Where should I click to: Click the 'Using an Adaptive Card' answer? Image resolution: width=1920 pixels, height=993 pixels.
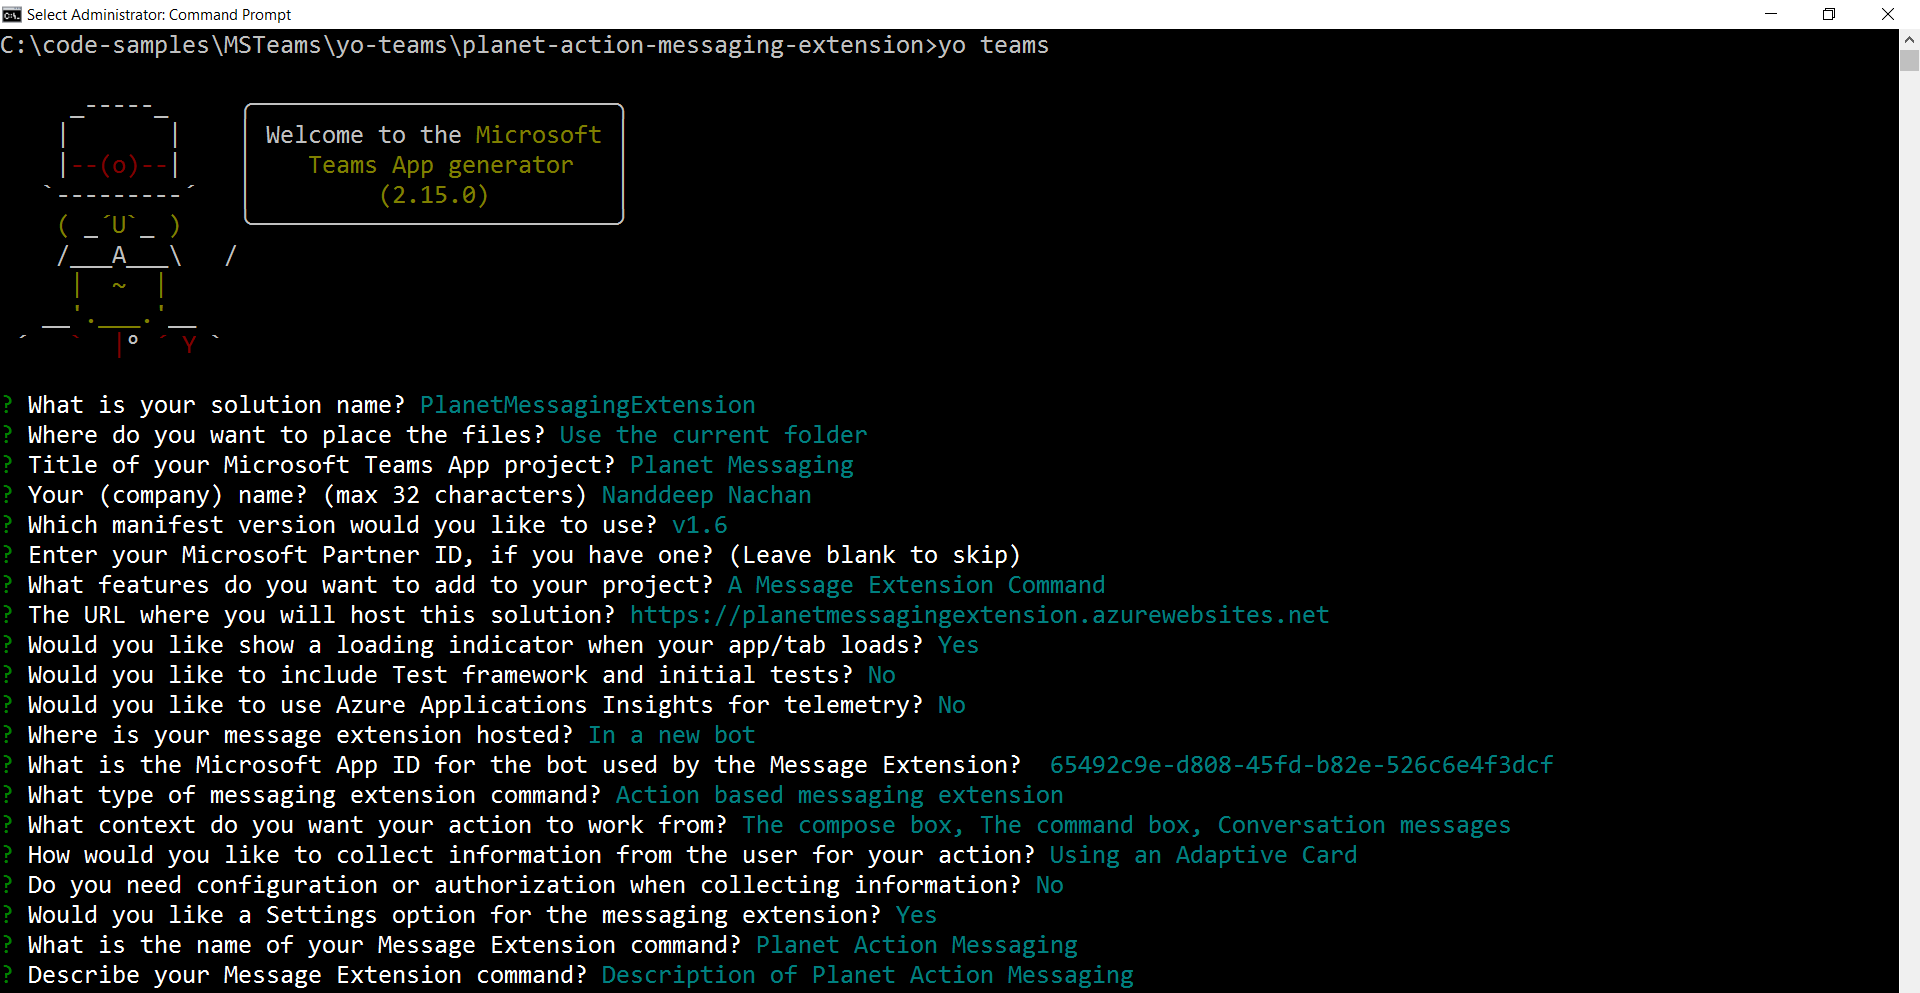click(1203, 855)
